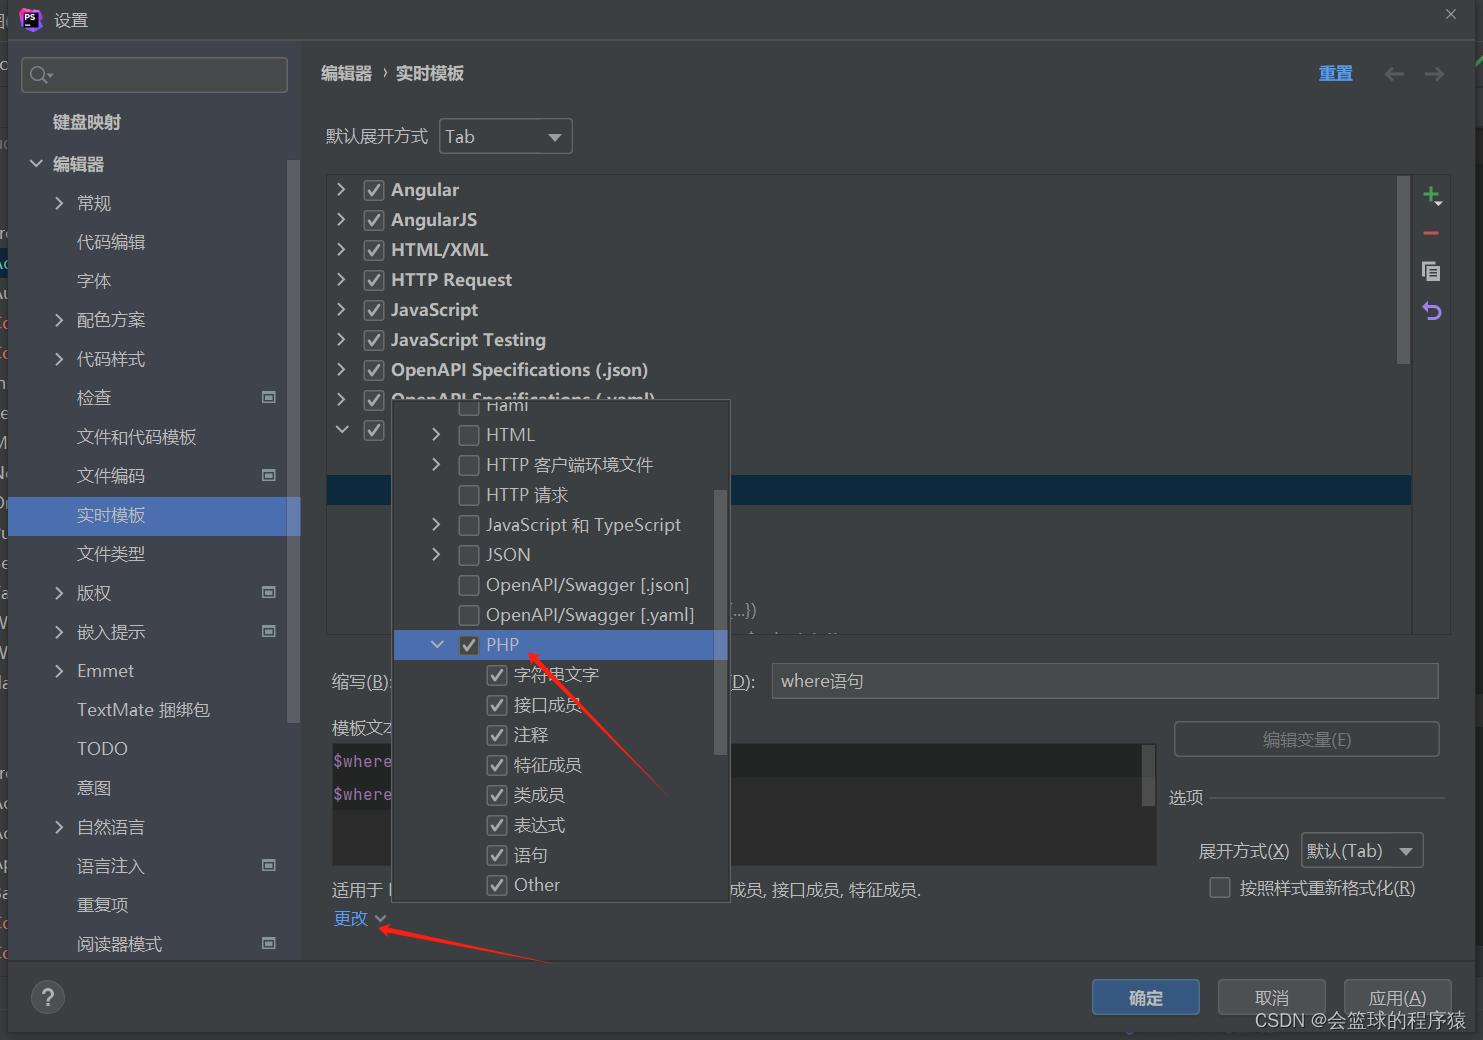Check the OpenAPI/Swagger [.json] context checkbox

pyautogui.click(x=469, y=585)
